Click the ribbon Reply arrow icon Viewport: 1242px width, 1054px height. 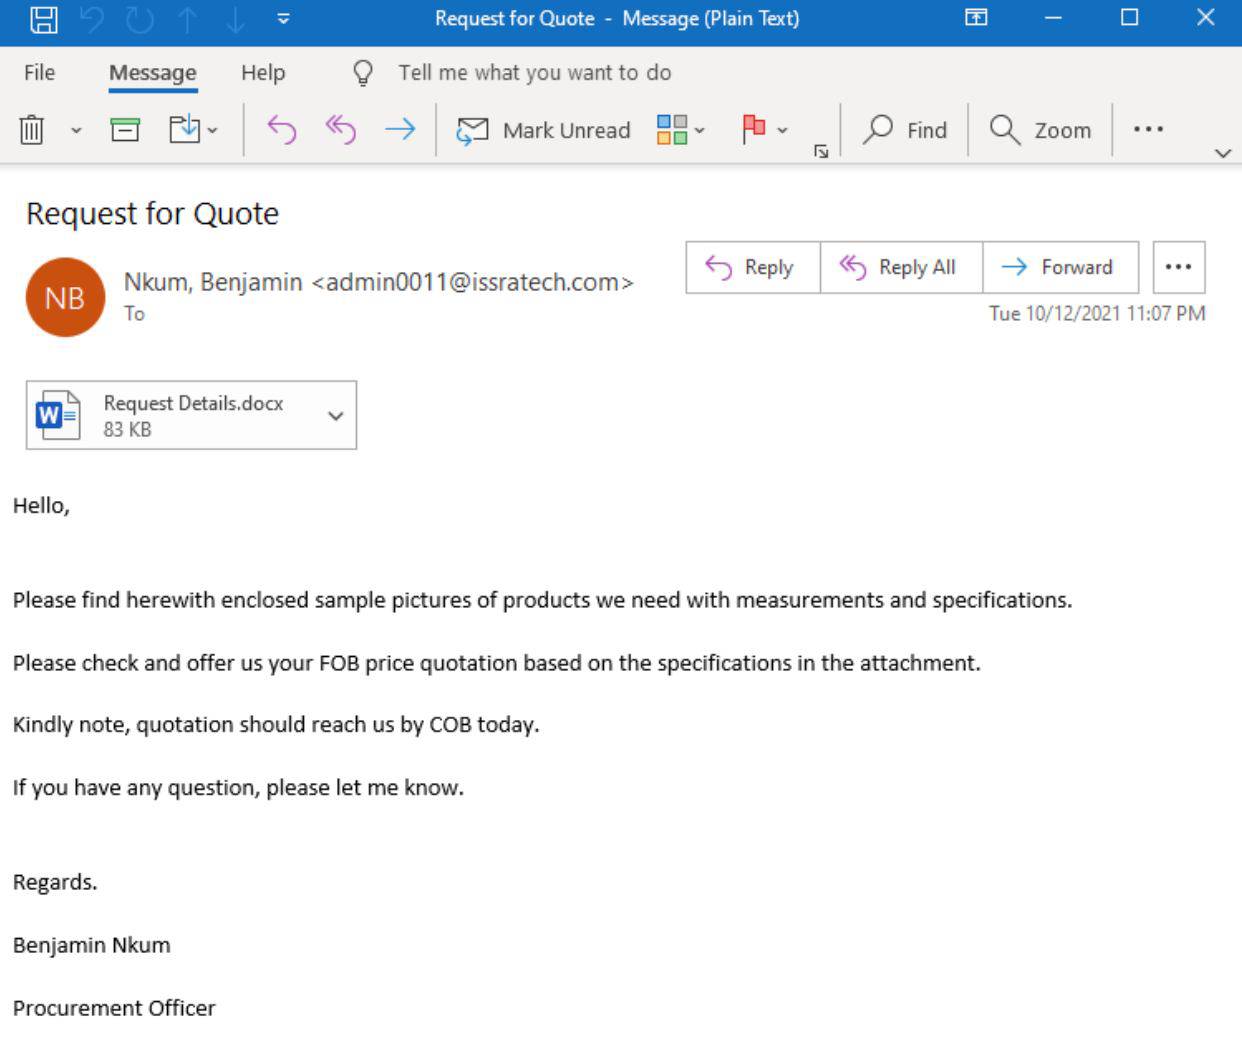point(282,130)
